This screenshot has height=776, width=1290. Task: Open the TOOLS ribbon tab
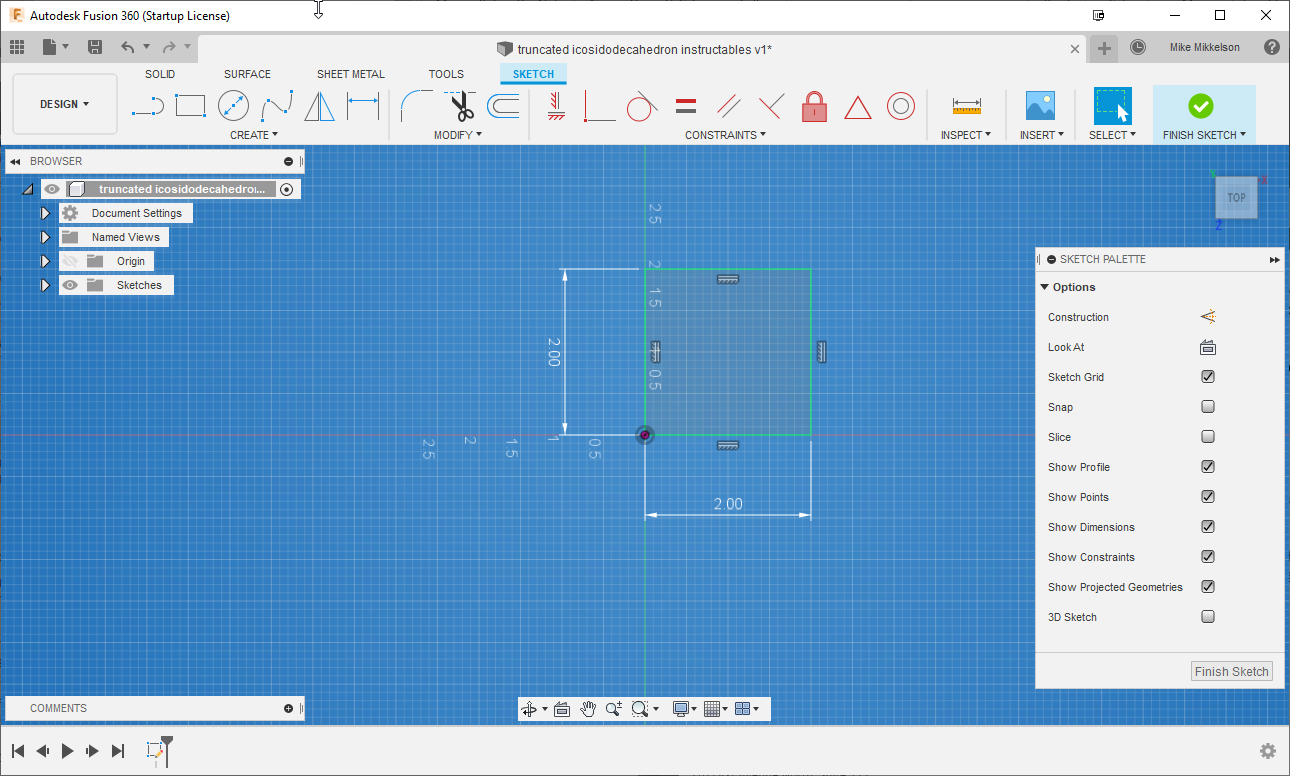click(446, 73)
